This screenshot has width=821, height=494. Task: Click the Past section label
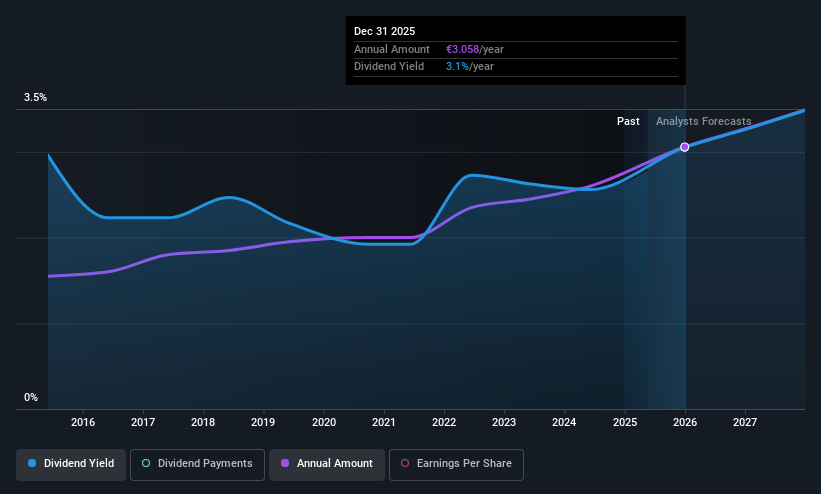coord(628,122)
